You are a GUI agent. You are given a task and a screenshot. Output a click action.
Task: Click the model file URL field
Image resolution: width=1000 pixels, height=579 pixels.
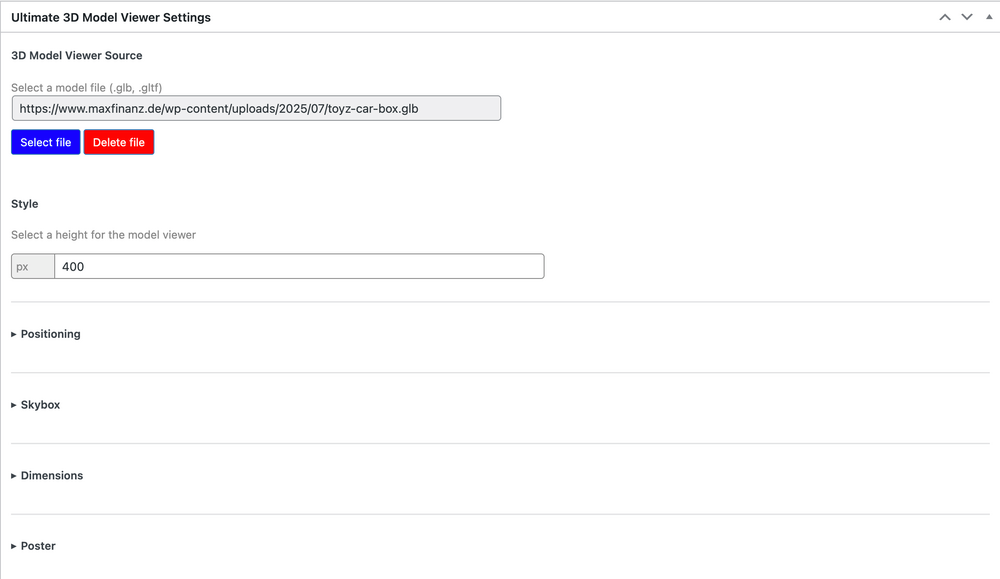tap(256, 108)
